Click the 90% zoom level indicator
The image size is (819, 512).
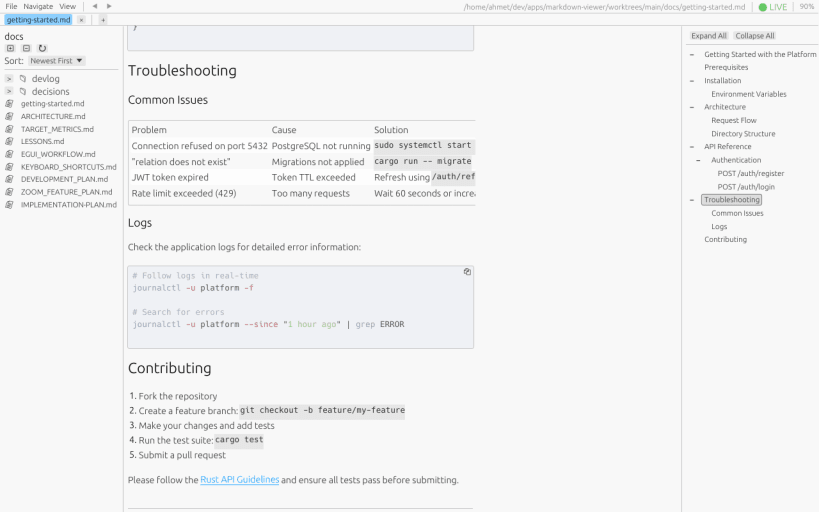(x=806, y=6)
